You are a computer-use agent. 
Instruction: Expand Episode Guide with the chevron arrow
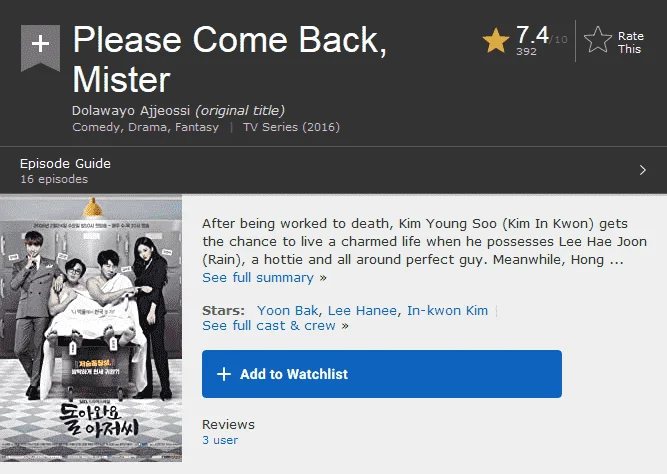pyautogui.click(x=643, y=170)
